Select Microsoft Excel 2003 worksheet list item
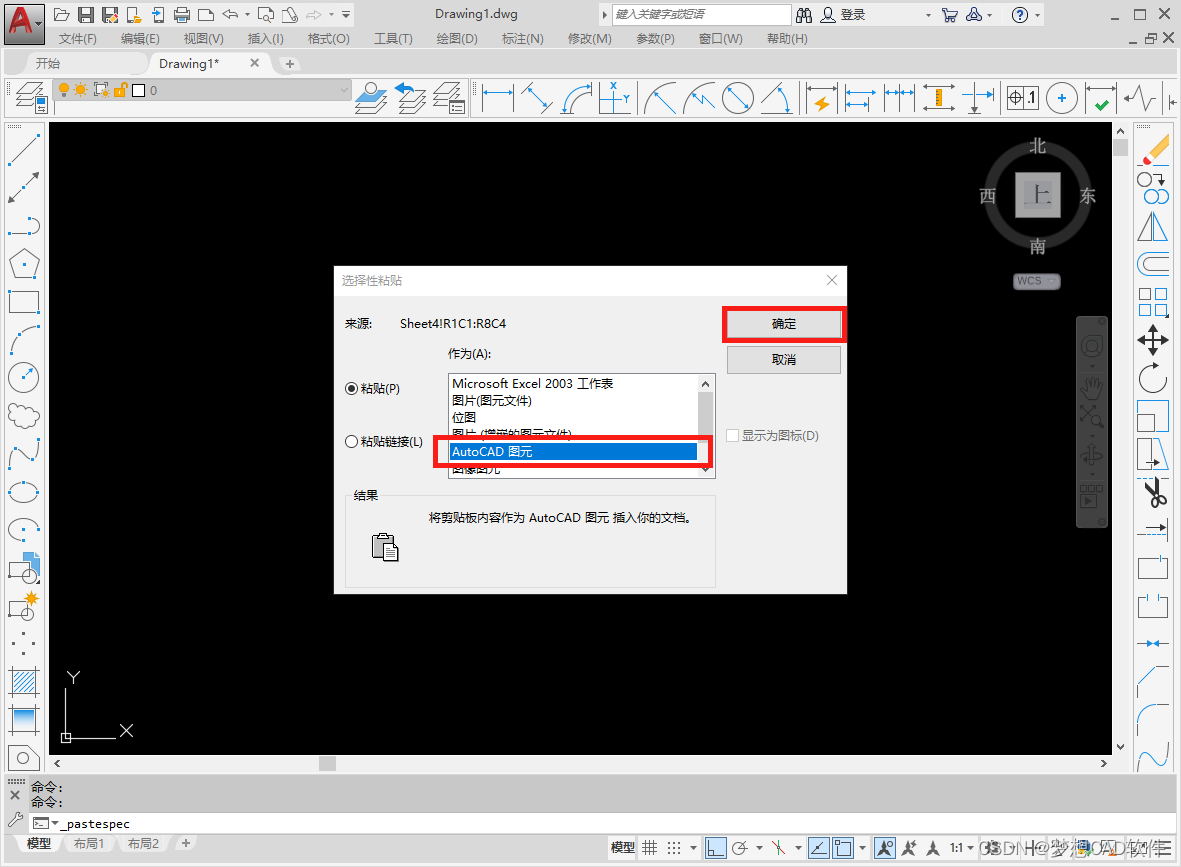 click(x=573, y=383)
